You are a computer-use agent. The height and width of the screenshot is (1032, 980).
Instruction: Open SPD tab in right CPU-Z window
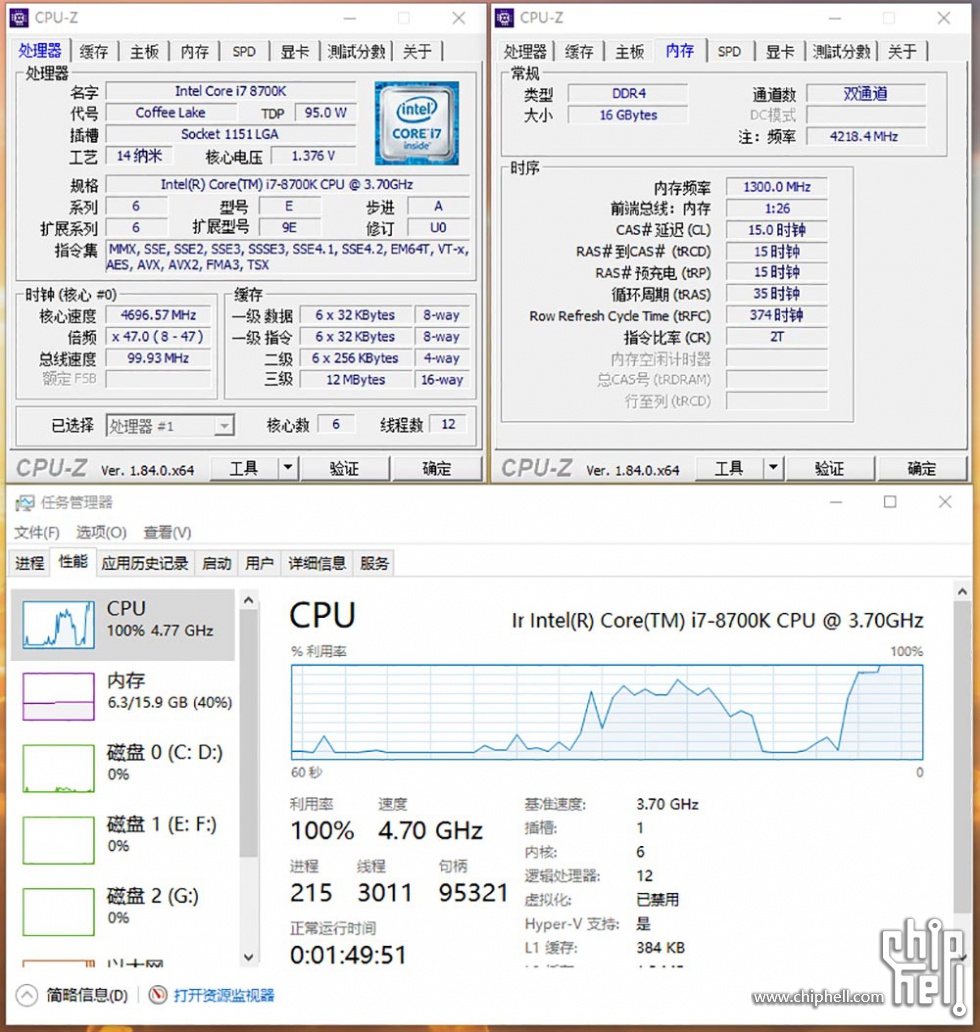pos(729,51)
